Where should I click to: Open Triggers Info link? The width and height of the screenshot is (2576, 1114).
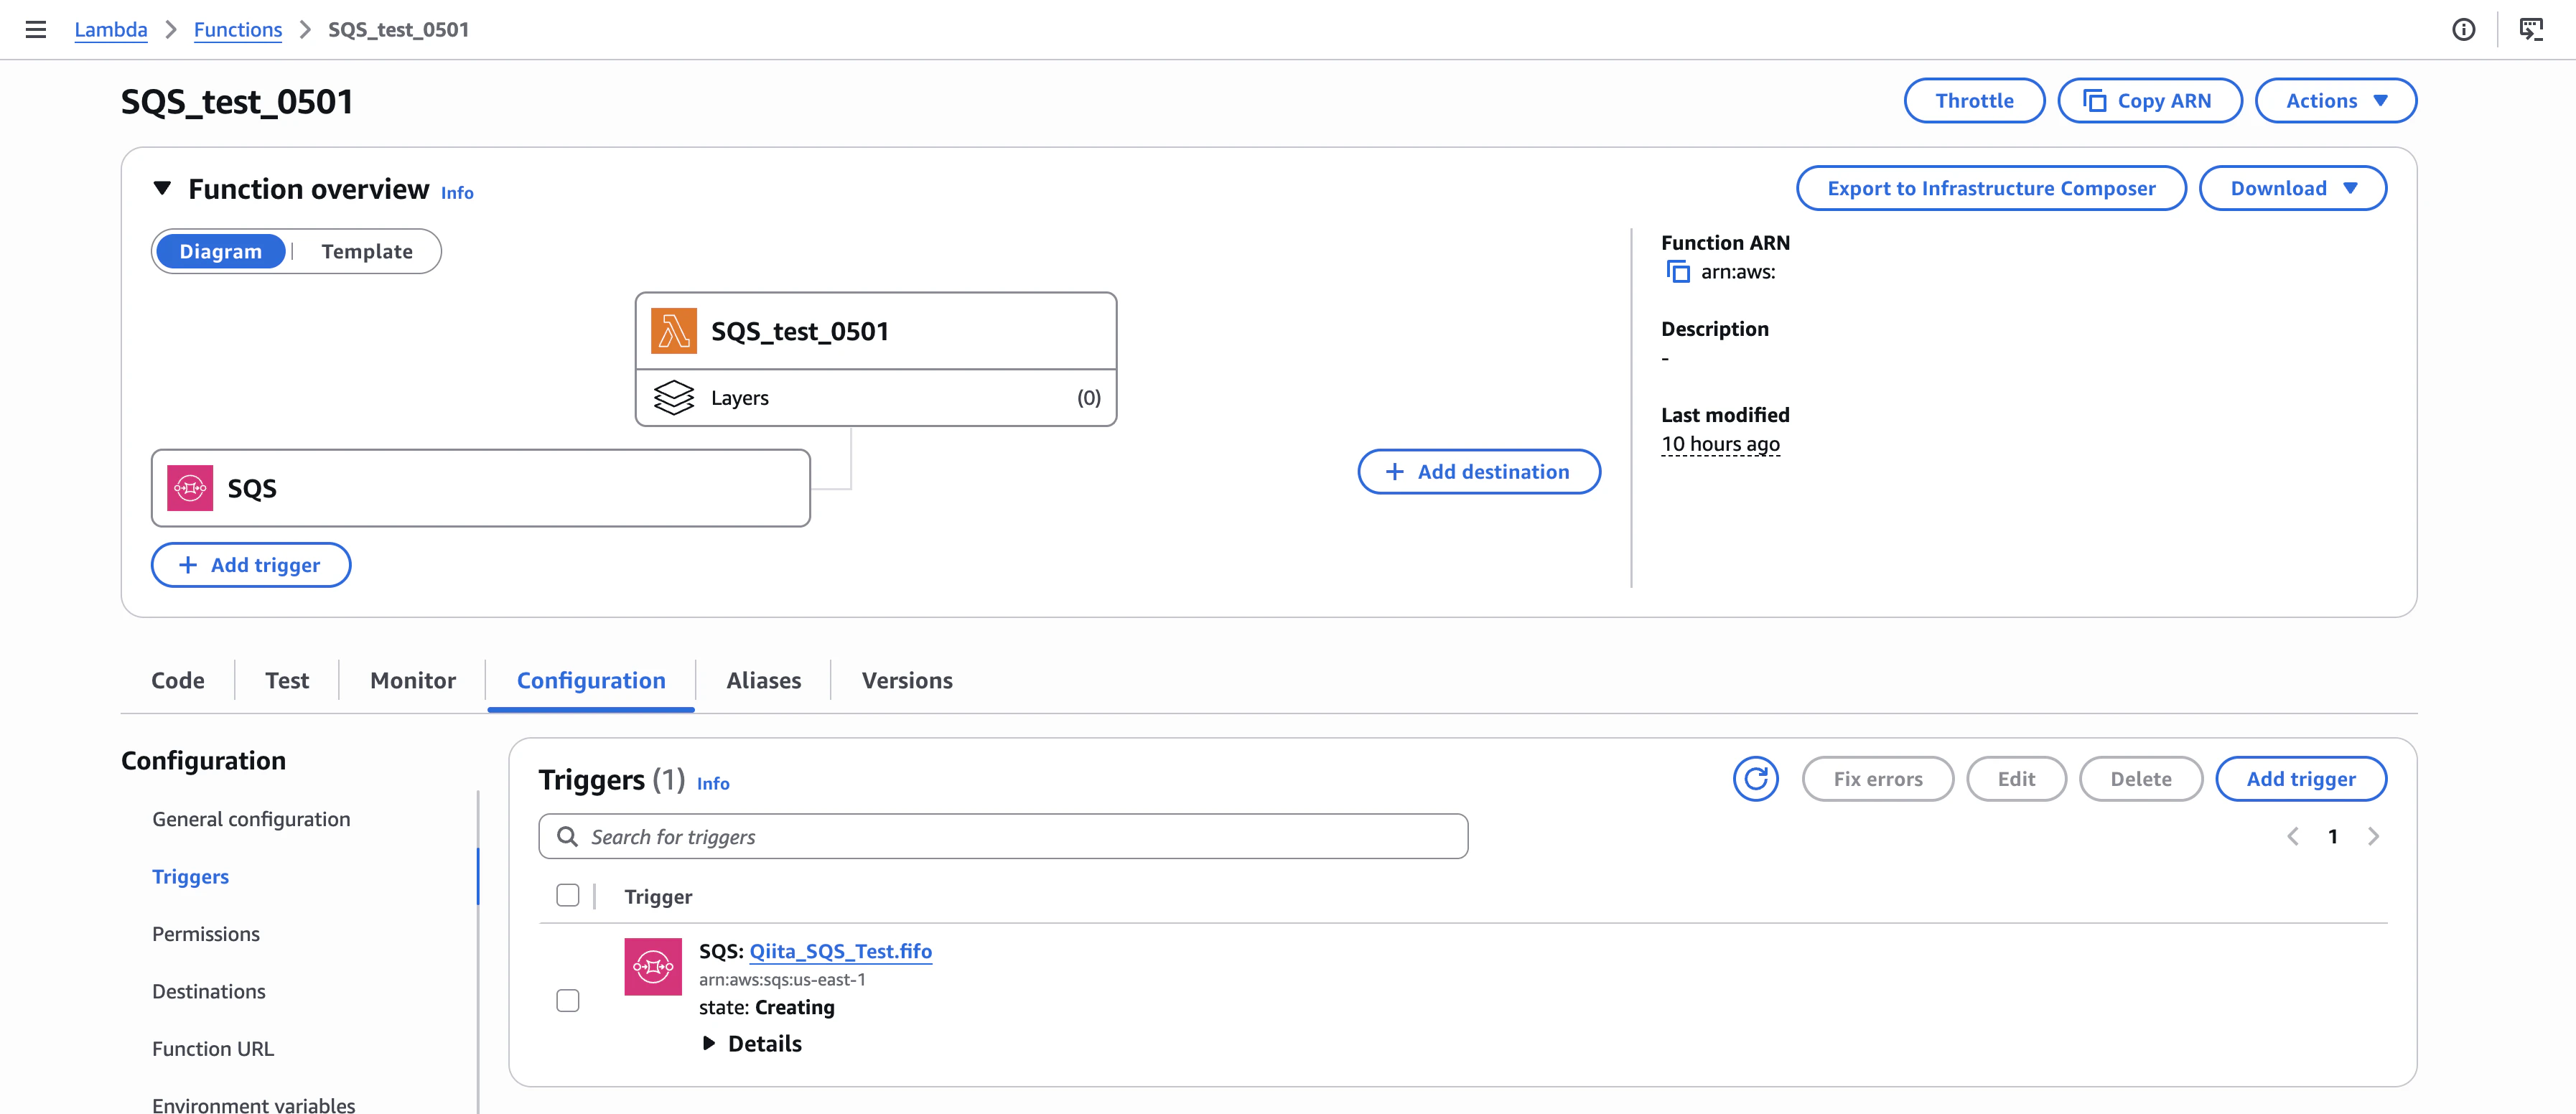[713, 783]
